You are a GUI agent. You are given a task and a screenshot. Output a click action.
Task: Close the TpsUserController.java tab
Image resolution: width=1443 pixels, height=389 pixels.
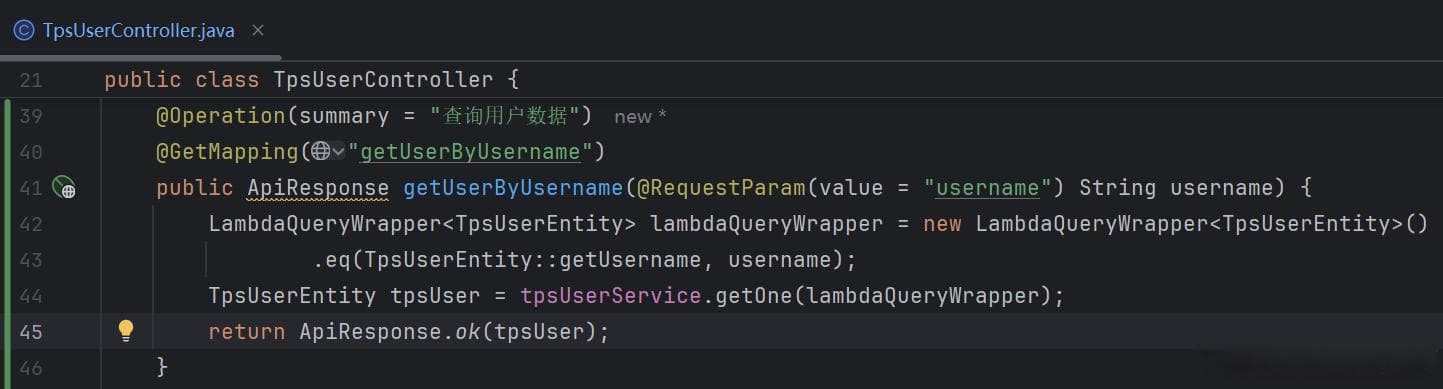point(258,30)
